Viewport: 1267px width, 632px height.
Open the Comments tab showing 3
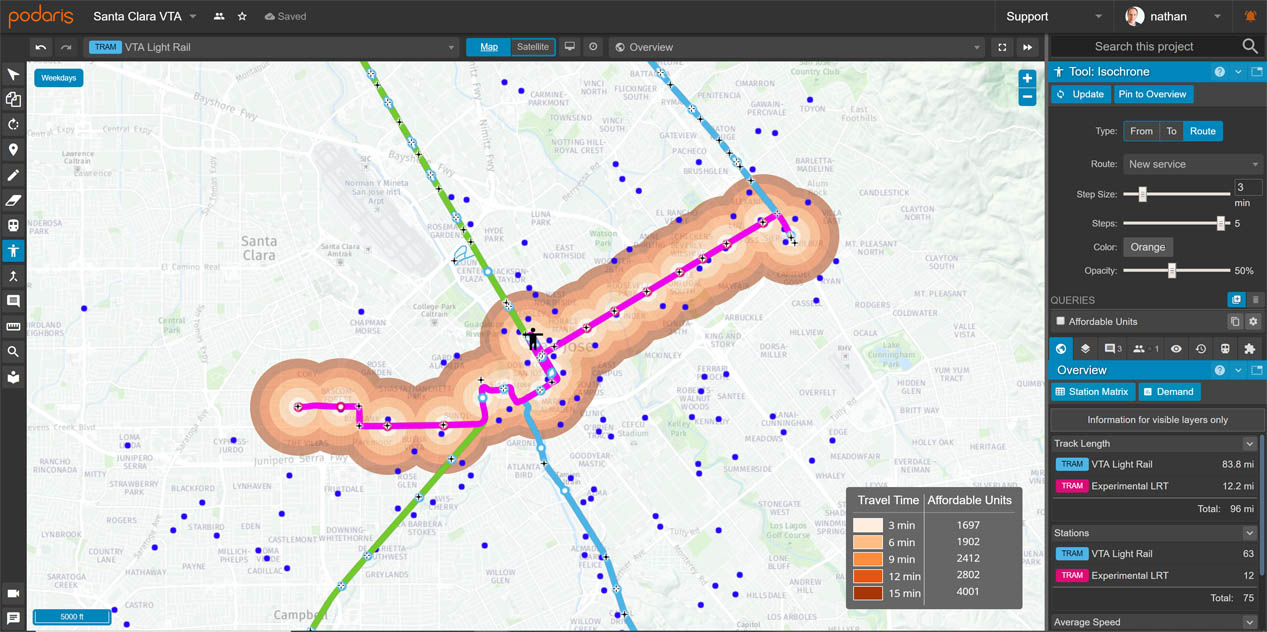(x=1113, y=349)
